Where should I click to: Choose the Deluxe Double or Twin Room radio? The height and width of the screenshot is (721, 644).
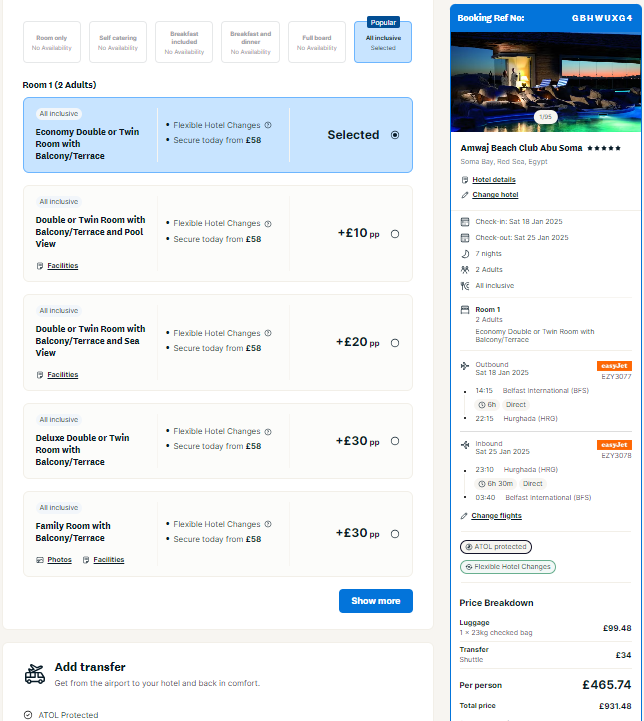tap(395, 441)
